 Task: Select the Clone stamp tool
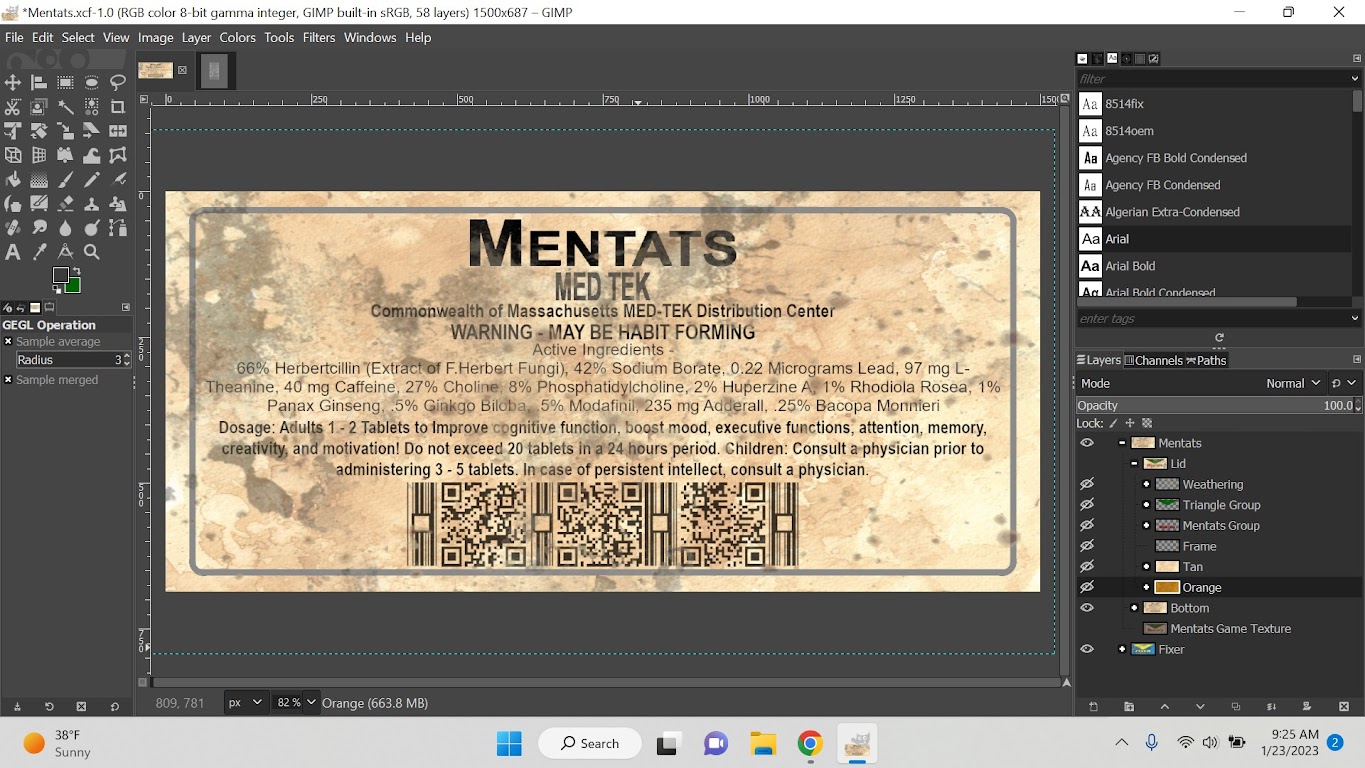(92, 204)
